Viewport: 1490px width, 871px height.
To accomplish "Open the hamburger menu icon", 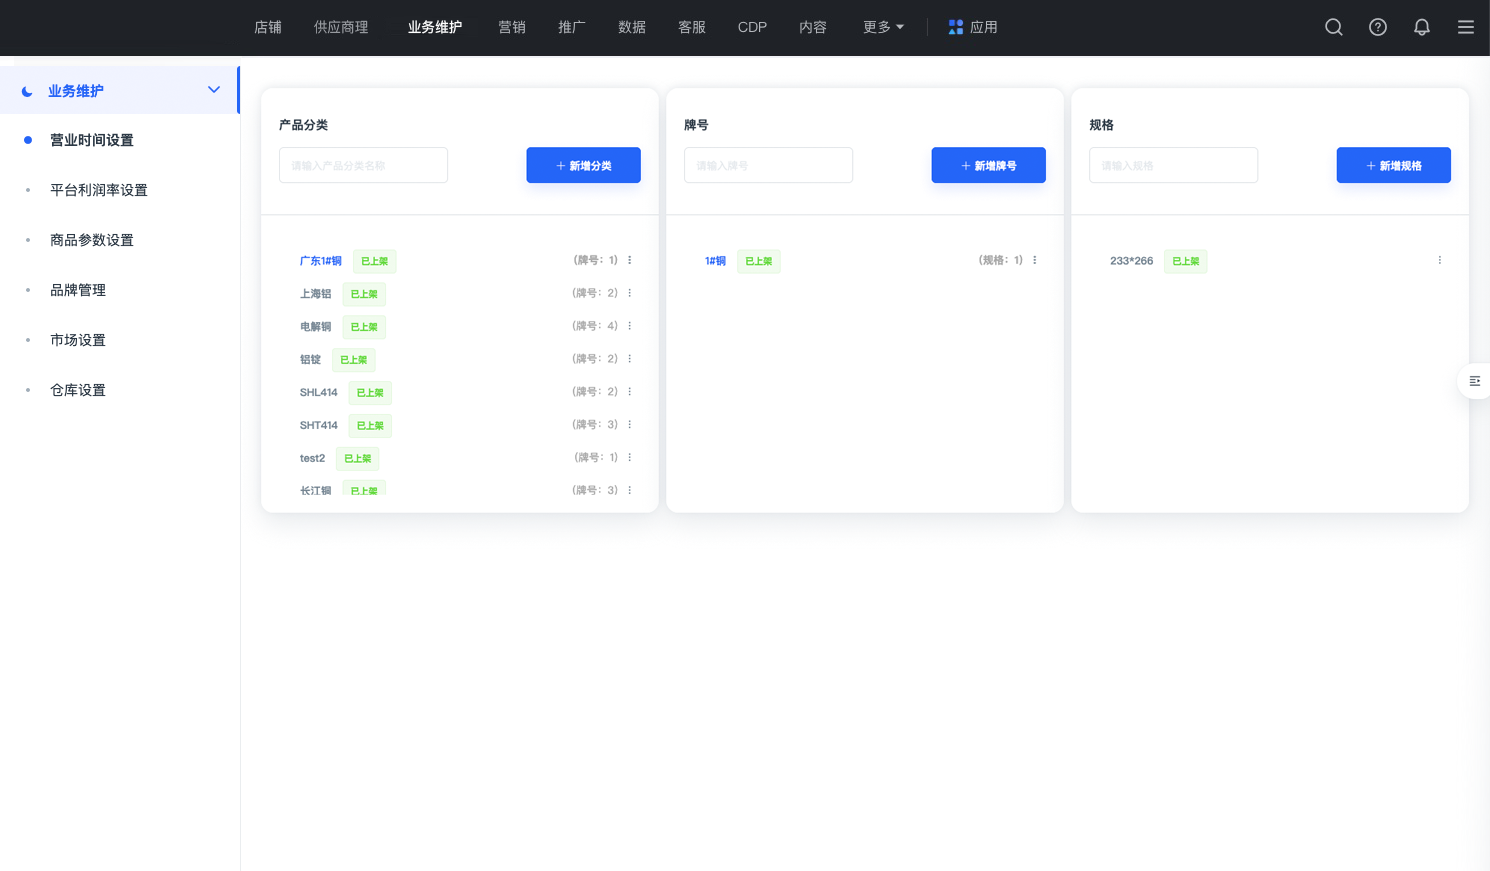I will tap(1465, 27).
